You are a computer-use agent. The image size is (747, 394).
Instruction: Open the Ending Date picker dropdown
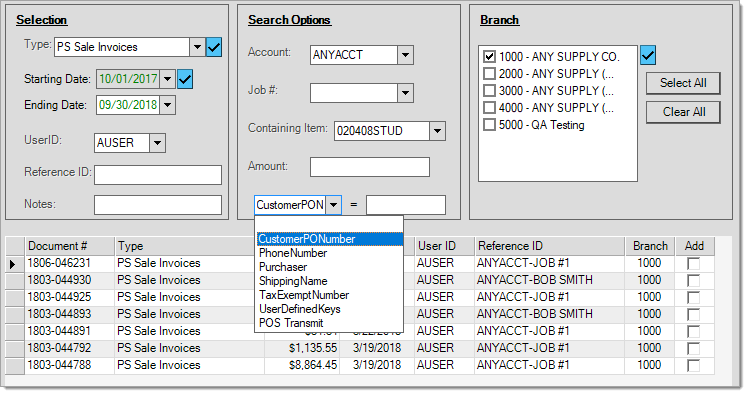(167, 105)
